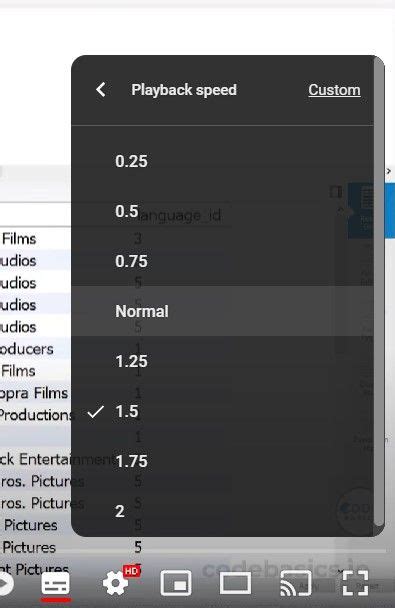395x608 pixels.
Task: Enter full screen mode
Action: click(355, 583)
